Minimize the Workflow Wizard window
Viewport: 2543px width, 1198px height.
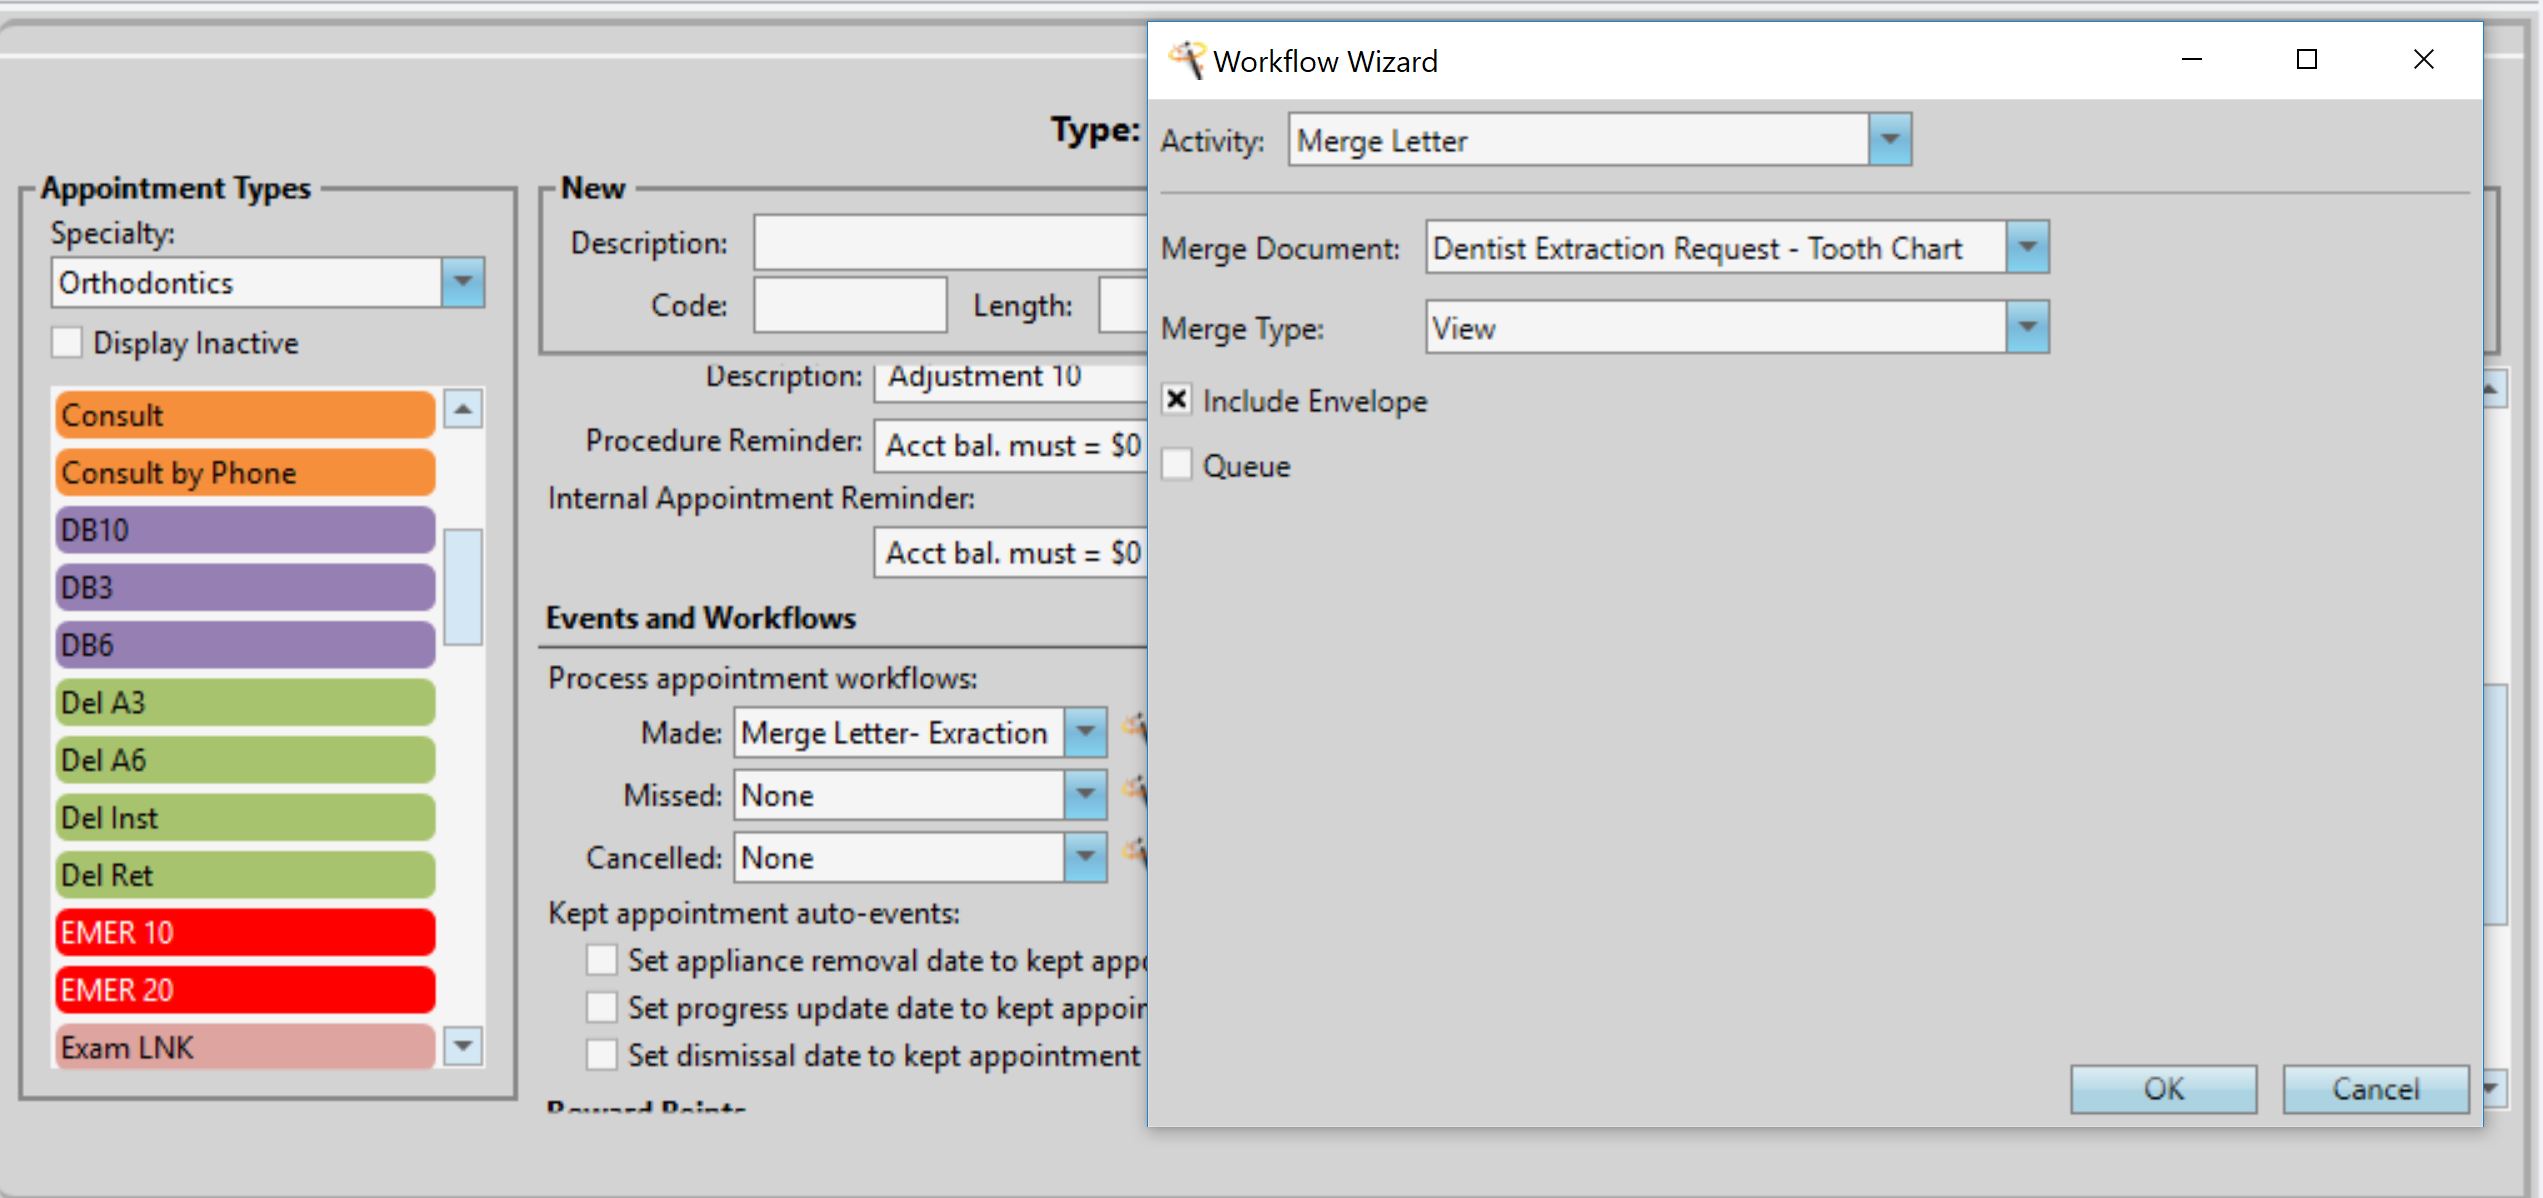(x=2191, y=60)
